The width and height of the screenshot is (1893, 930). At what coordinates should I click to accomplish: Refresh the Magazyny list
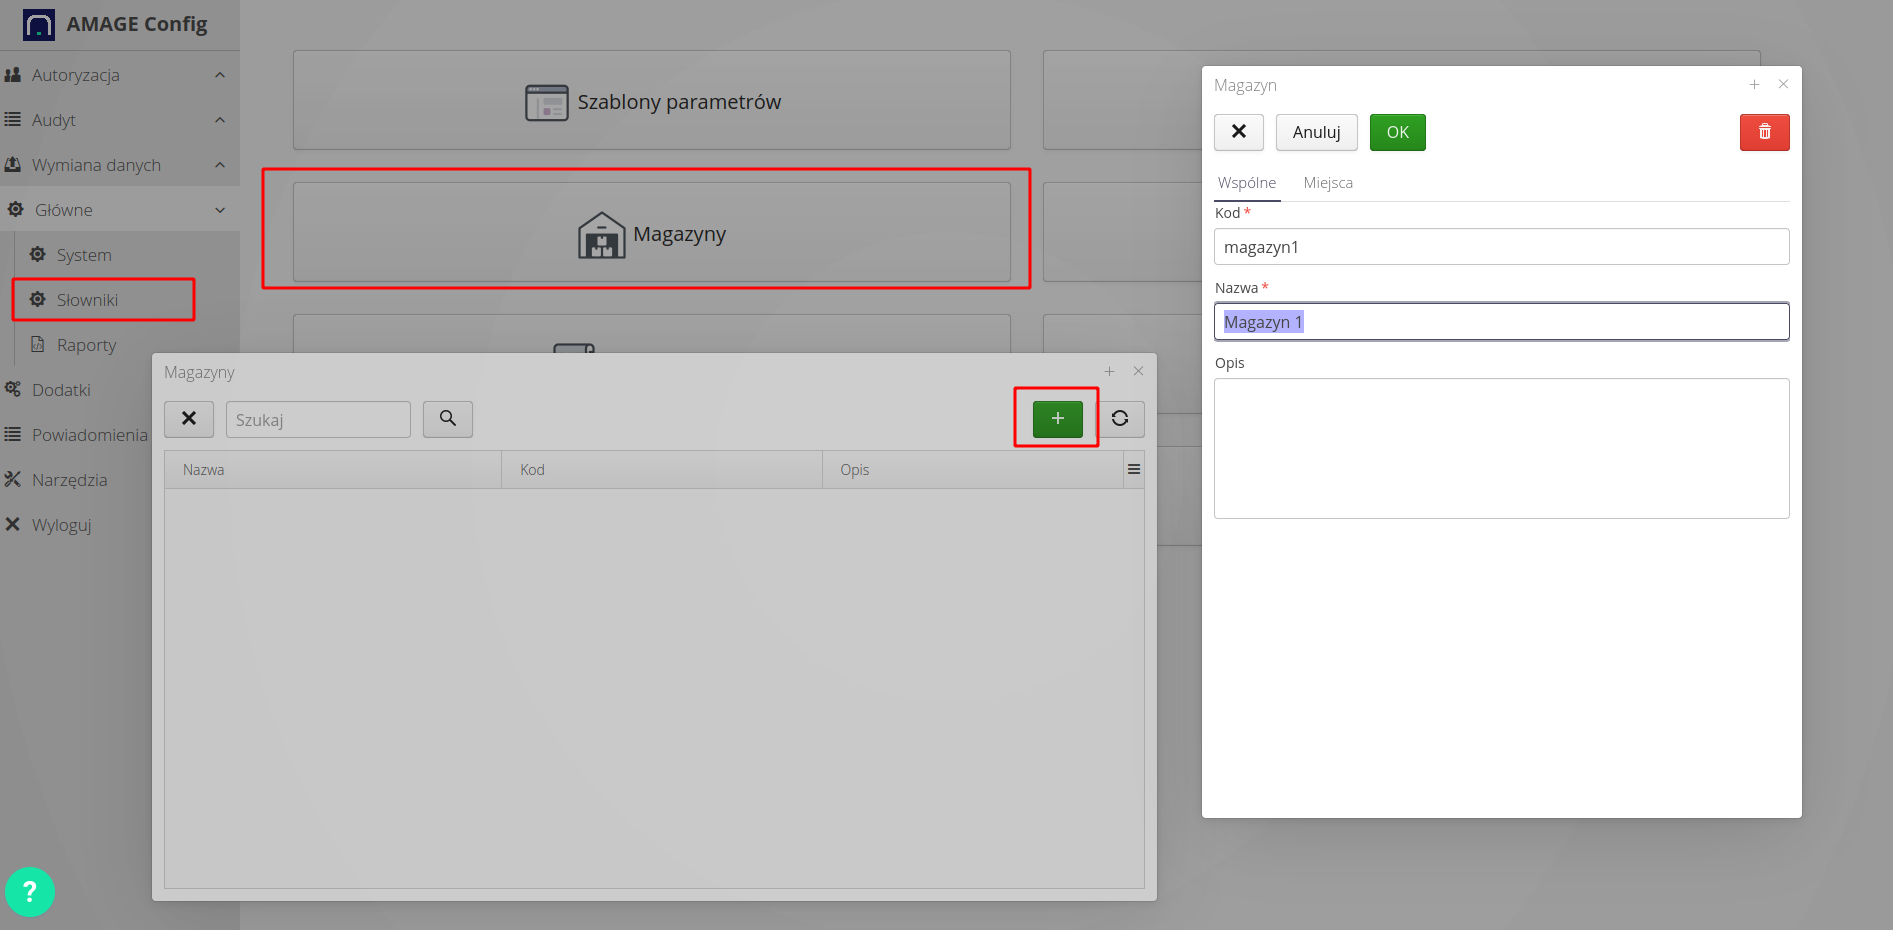[x=1121, y=419]
